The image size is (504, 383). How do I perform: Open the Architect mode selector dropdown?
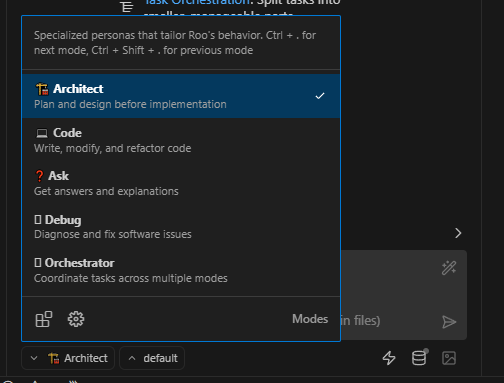coord(68,358)
